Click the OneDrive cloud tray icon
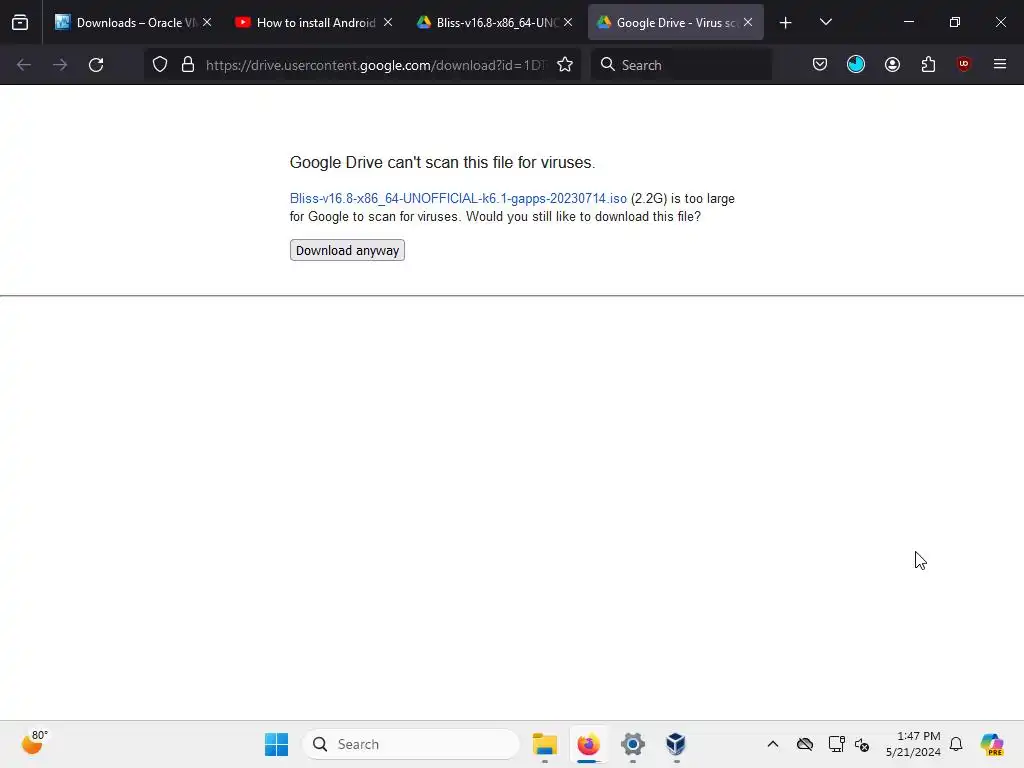 (805, 744)
